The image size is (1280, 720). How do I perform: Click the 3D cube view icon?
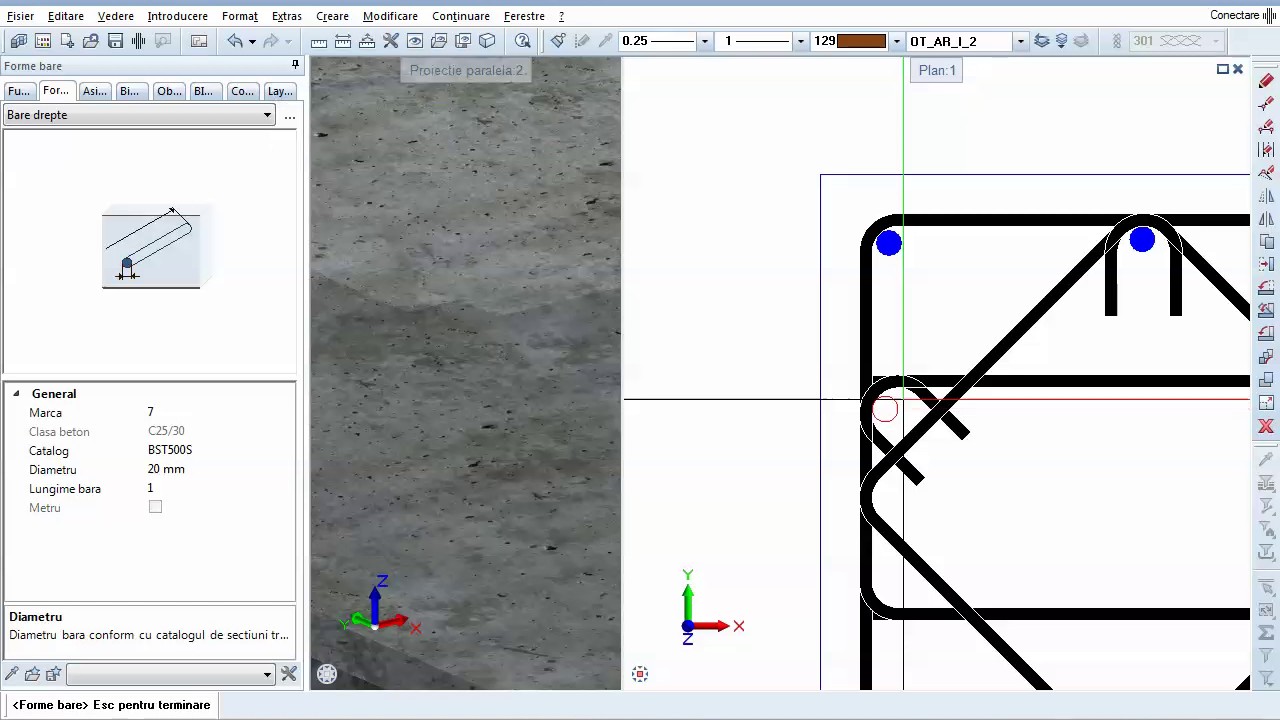pos(487,41)
